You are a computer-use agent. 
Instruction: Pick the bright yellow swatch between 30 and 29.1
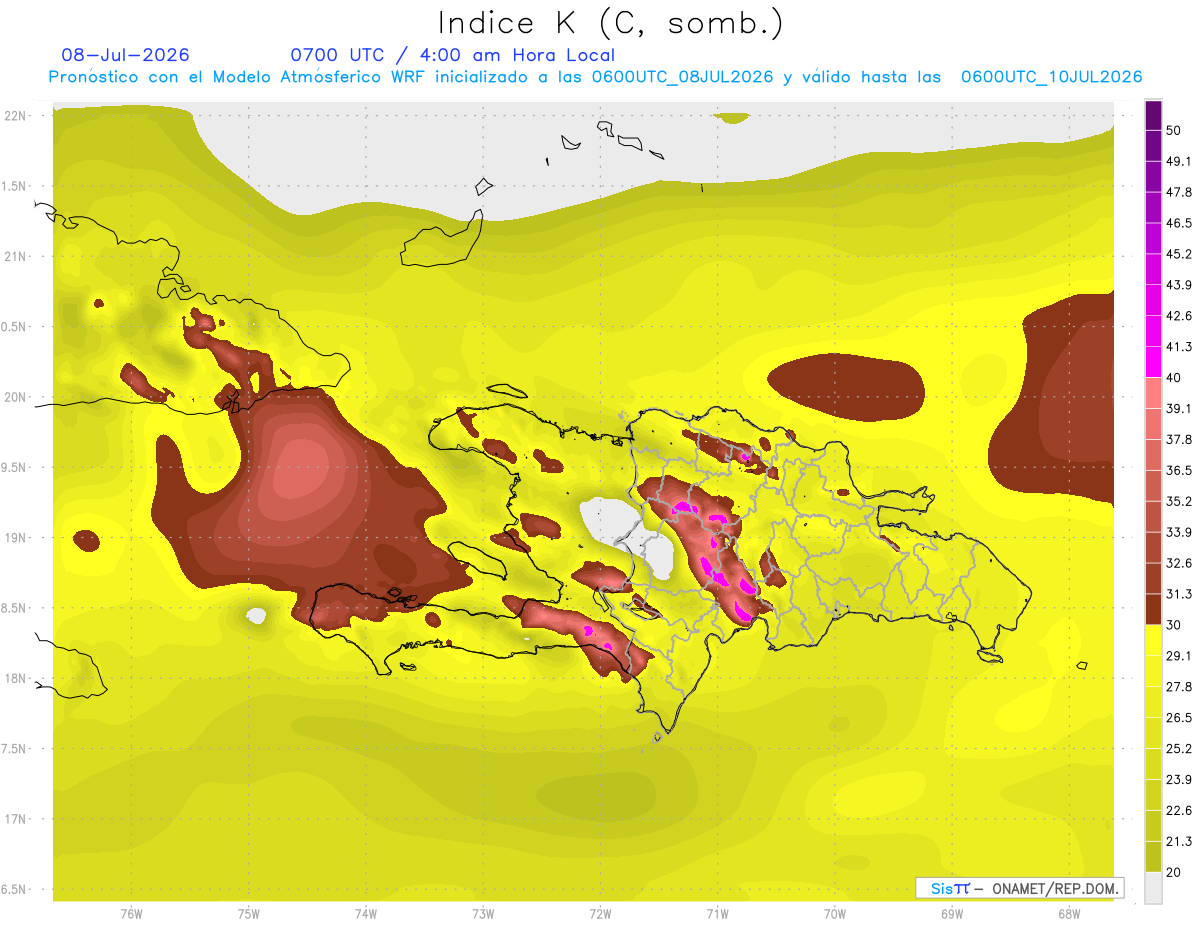[x=1154, y=640]
